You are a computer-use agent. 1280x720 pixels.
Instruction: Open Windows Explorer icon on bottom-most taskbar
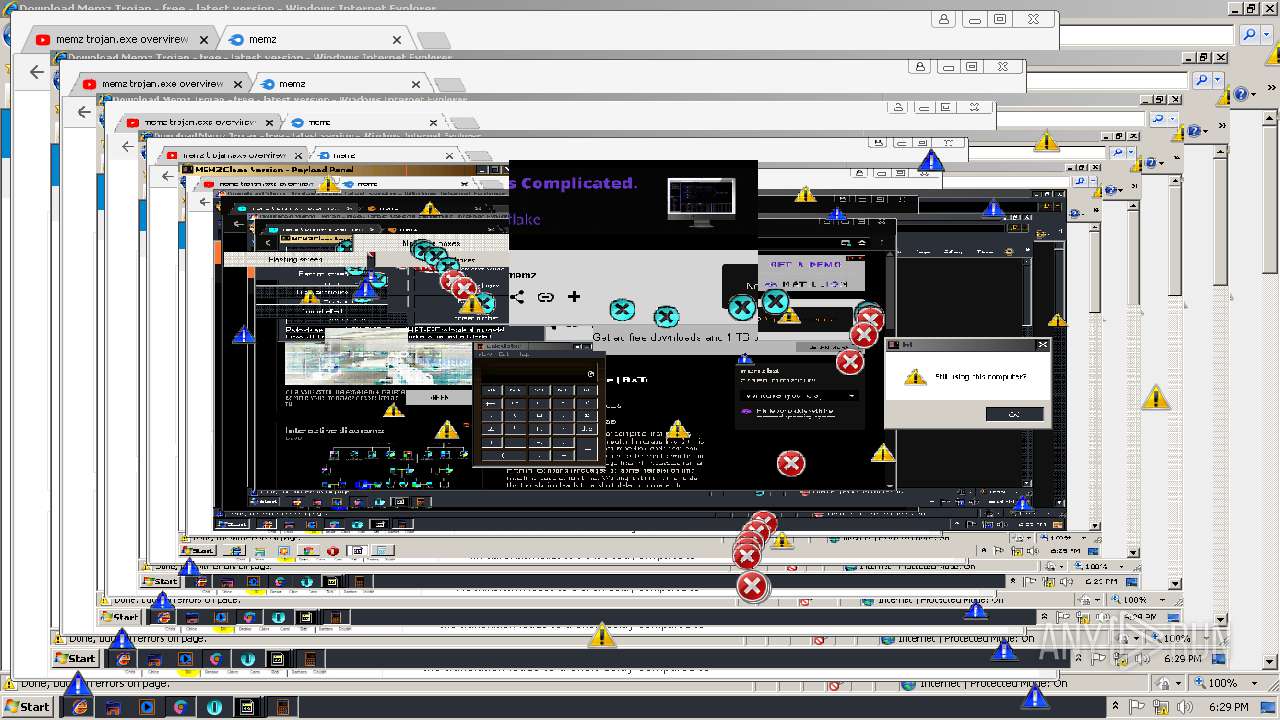[x=113, y=707]
